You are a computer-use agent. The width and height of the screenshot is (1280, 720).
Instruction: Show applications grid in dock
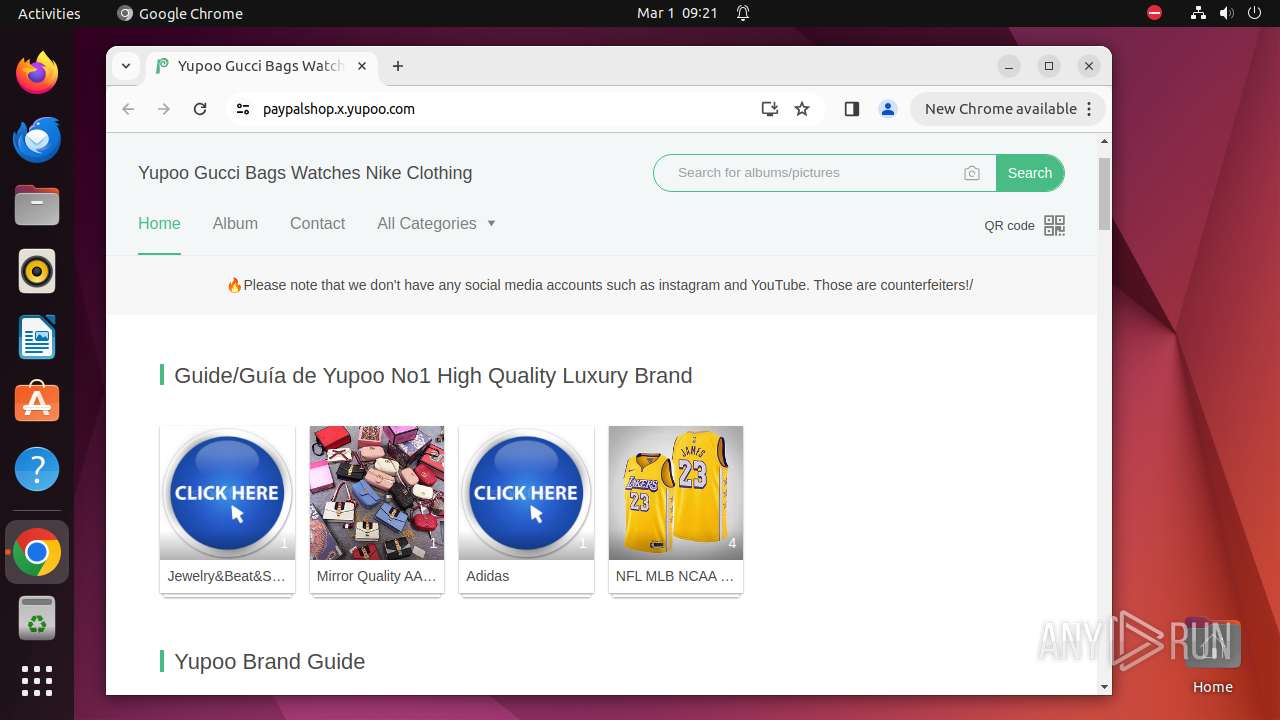pos(37,681)
